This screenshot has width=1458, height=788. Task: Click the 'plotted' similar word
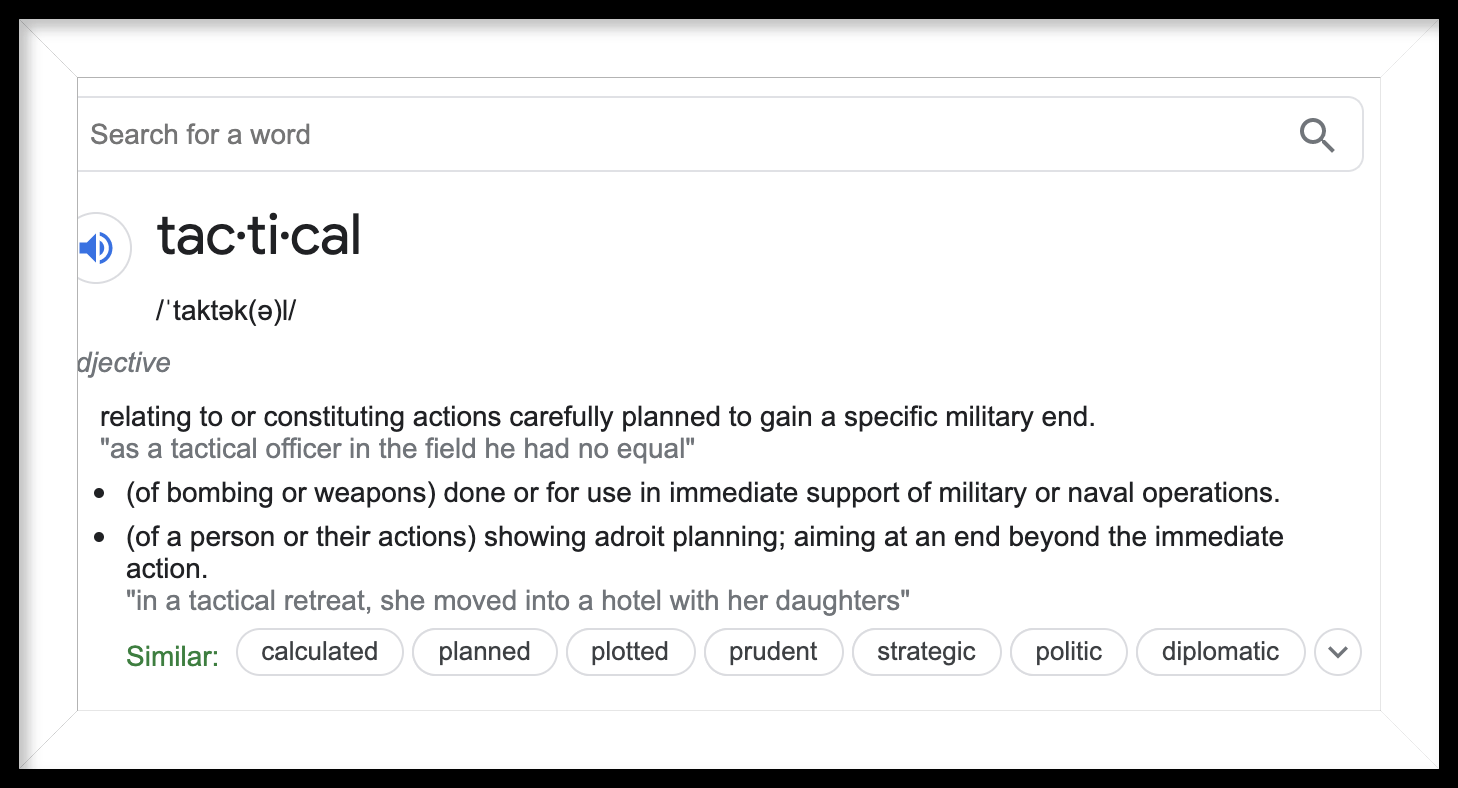point(629,652)
